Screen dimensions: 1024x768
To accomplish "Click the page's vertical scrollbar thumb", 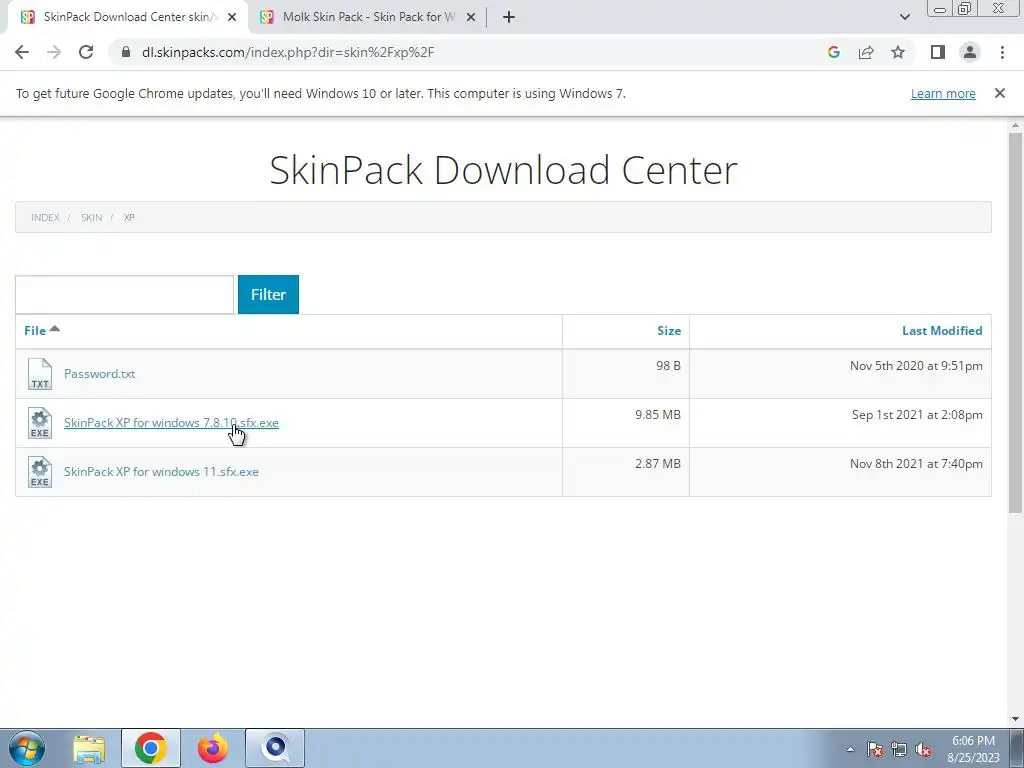I will pyautogui.click(x=1016, y=323).
